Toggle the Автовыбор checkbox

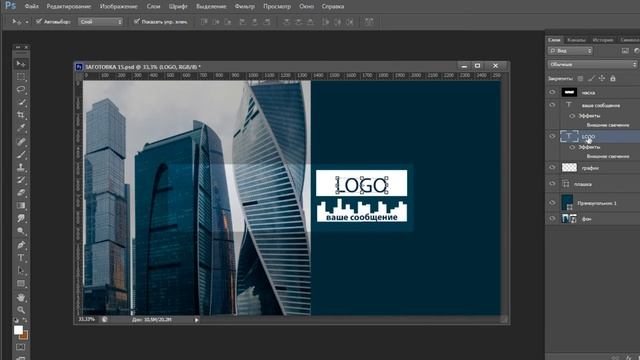[x=39, y=21]
